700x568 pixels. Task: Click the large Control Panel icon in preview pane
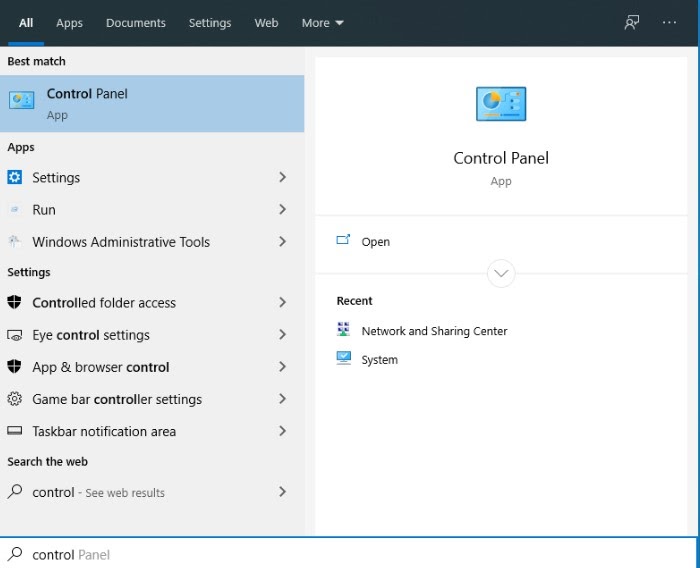pyautogui.click(x=501, y=103)
